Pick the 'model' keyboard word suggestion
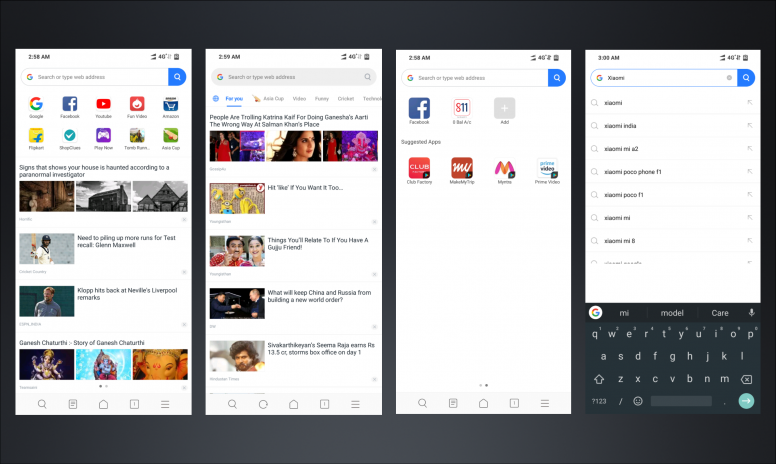This screenshot has width=776, height=464. click(x=672, y=313)
